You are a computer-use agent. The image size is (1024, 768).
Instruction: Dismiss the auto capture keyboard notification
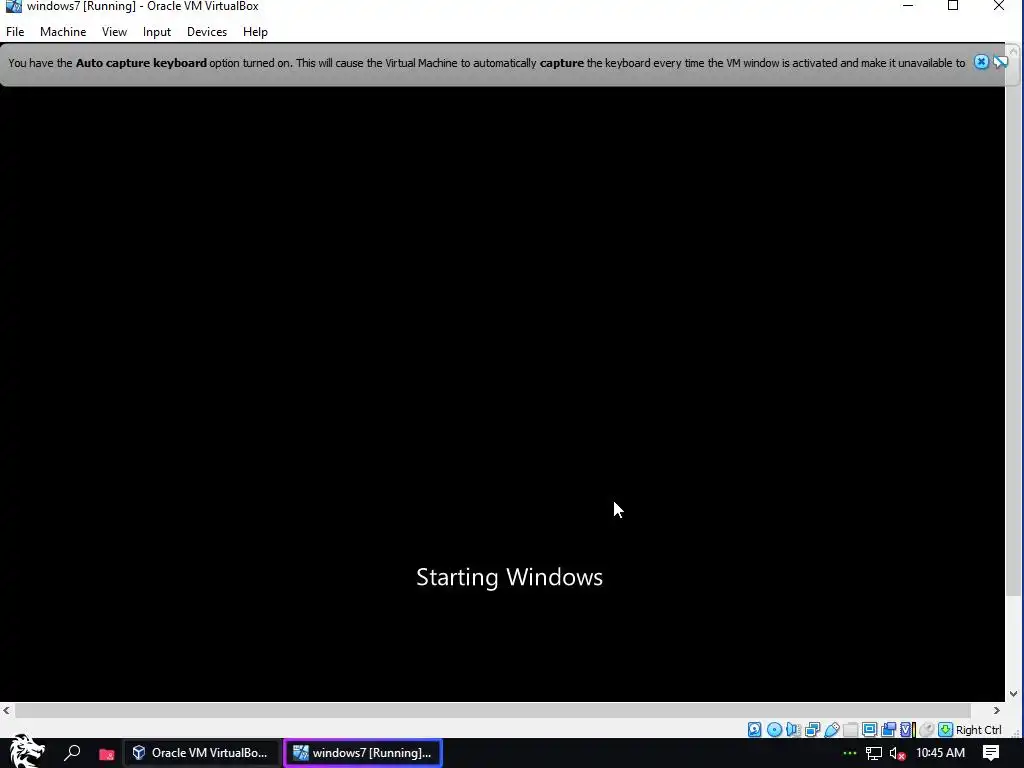tap(981, 62)
